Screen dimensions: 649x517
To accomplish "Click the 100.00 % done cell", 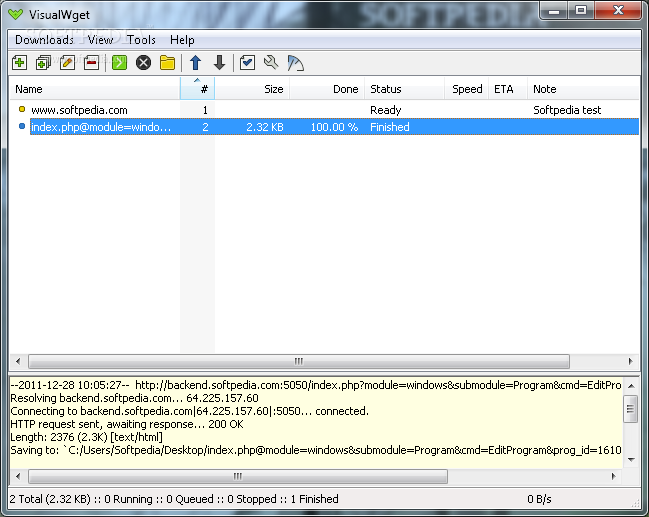I will (334, 127).
